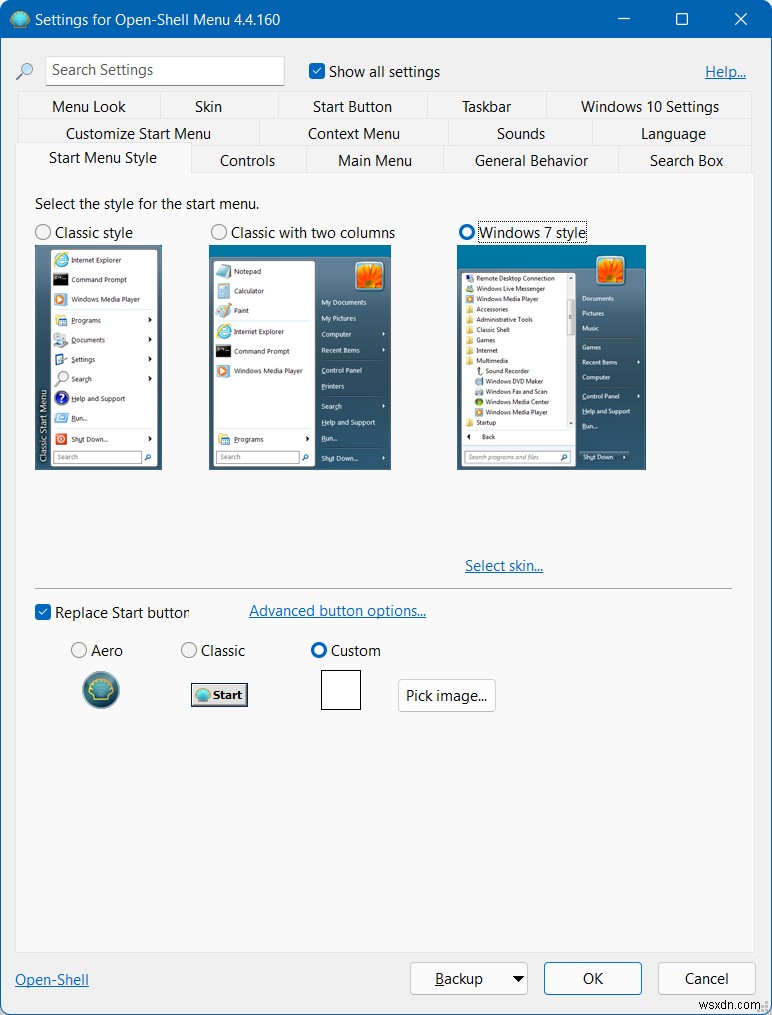Click the Help... link
772x1015 pixels.
pyautogui.click(x=725, y=72)
